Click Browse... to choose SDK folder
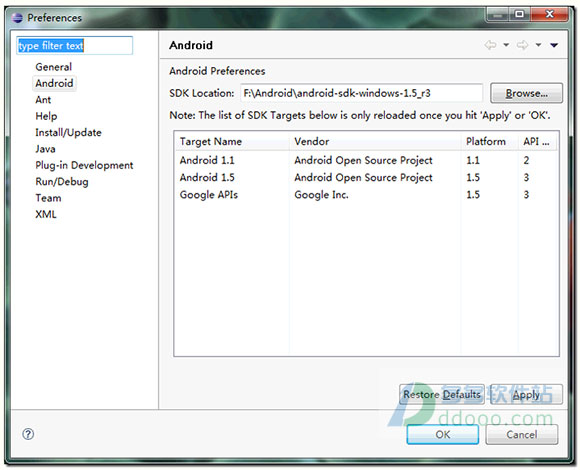The width and height of the screenshot is (580, 470). click(526, 93)
